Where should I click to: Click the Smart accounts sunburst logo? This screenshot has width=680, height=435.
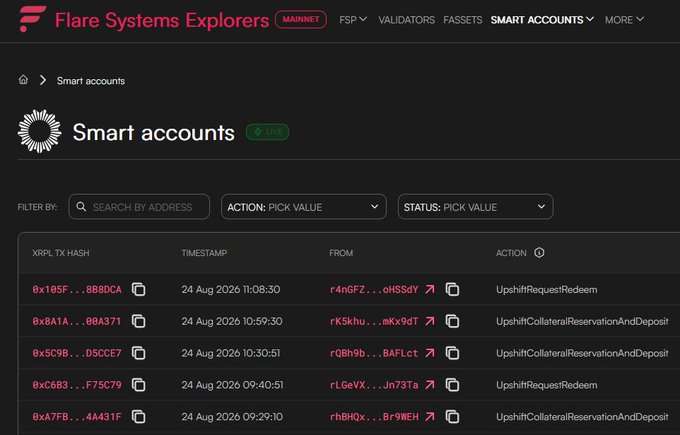(39, 131)
